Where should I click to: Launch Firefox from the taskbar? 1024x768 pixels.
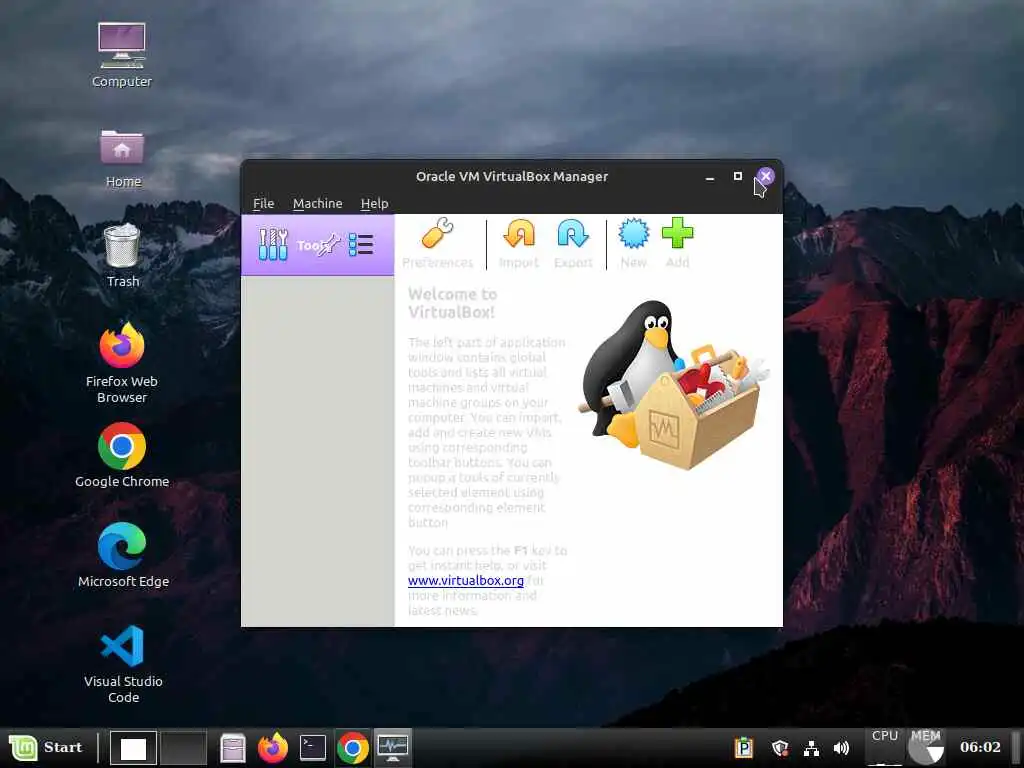point(273,748)
